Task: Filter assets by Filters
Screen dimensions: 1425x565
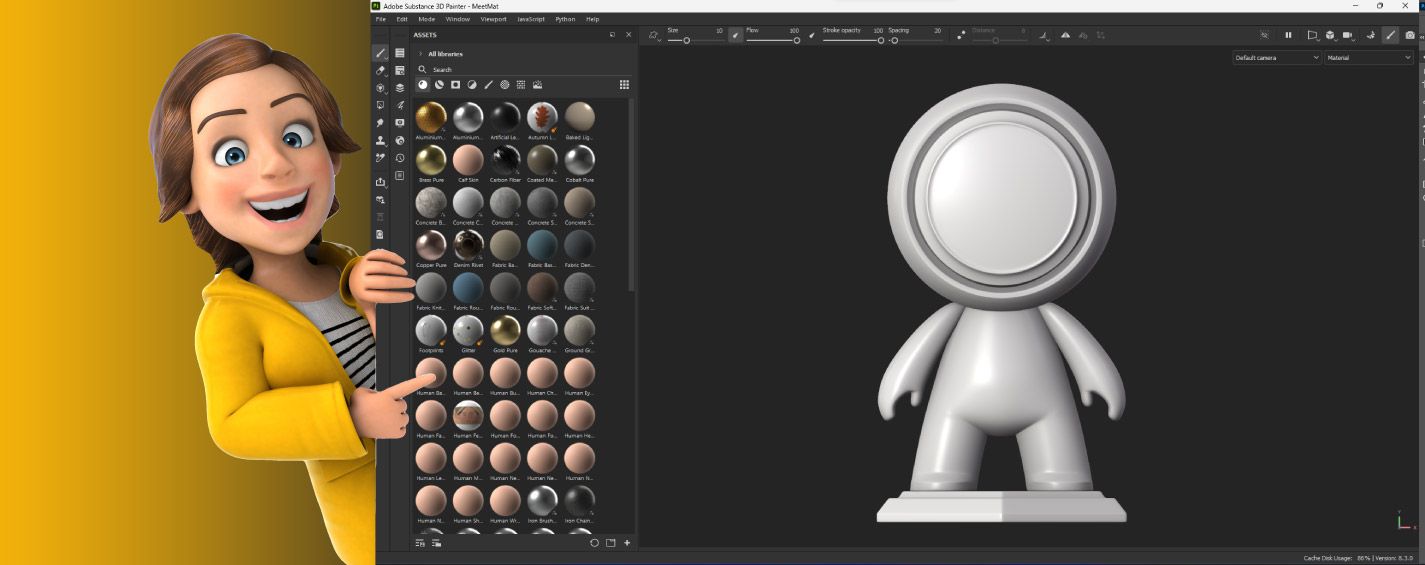Action: pos(472,85)
